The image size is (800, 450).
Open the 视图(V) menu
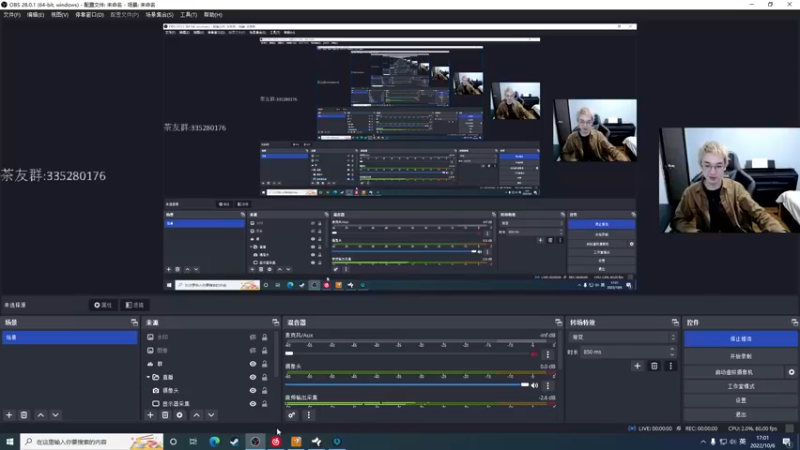click(59, 15)
